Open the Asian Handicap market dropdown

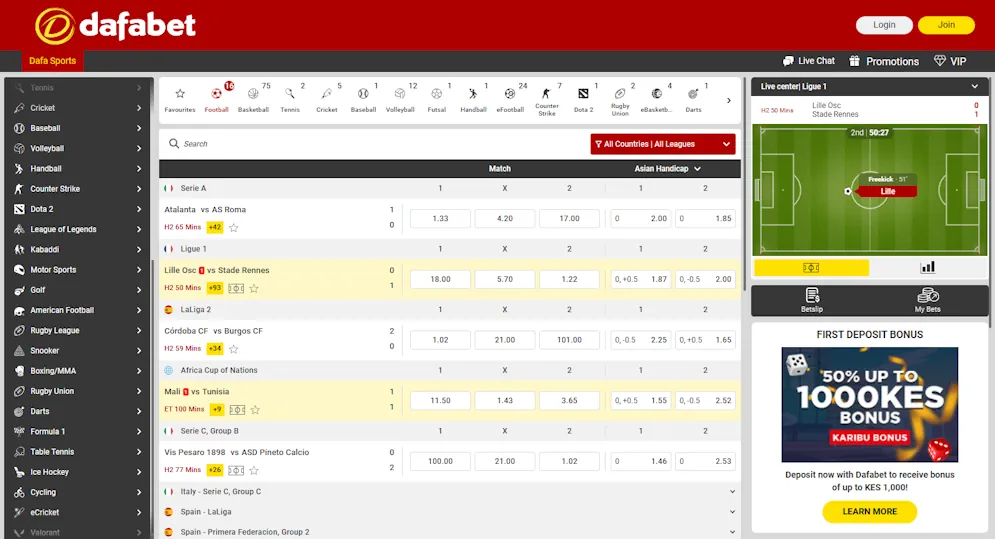click(x=668, y=168)
